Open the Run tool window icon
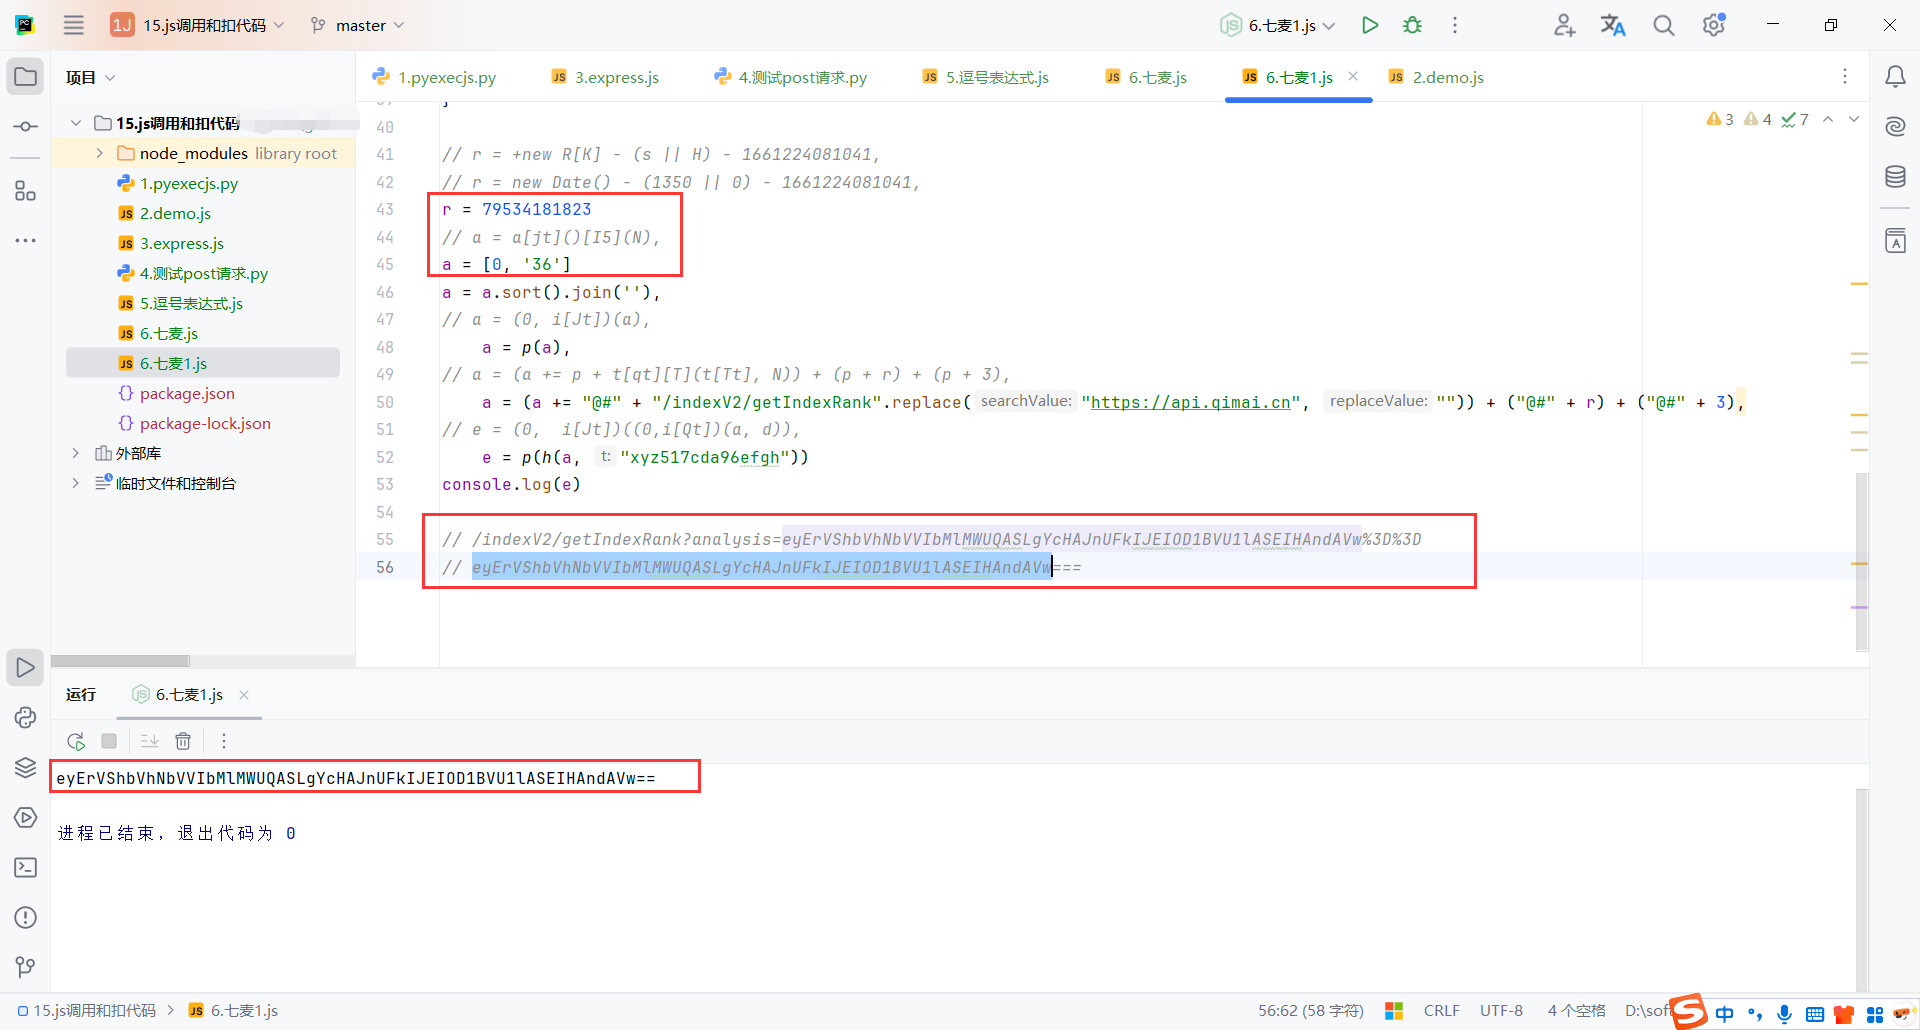Screen dimensions: 1920x1030 point(25,667)
